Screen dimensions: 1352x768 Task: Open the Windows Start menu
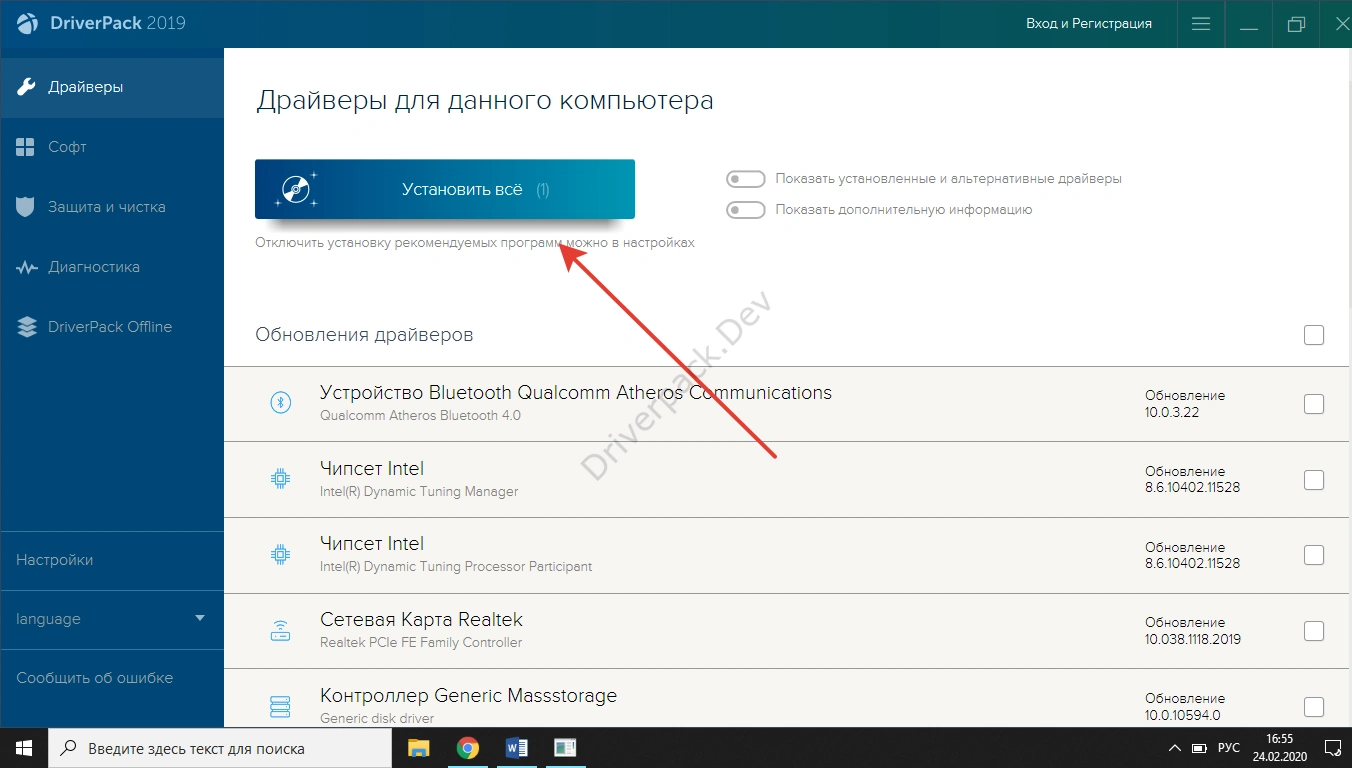click(24, 748)
